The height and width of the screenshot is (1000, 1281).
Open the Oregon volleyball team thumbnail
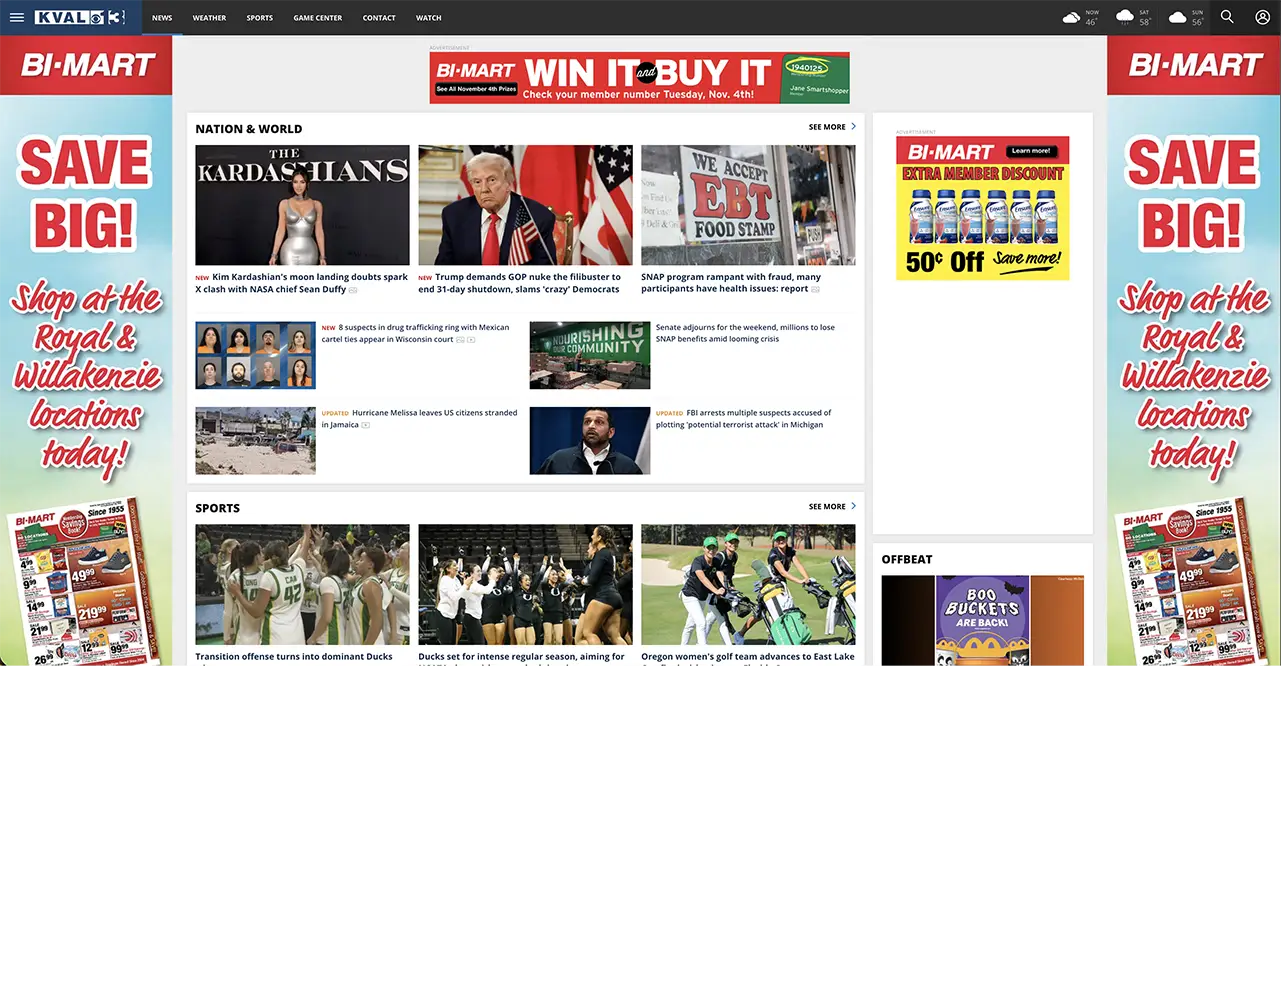525,585
